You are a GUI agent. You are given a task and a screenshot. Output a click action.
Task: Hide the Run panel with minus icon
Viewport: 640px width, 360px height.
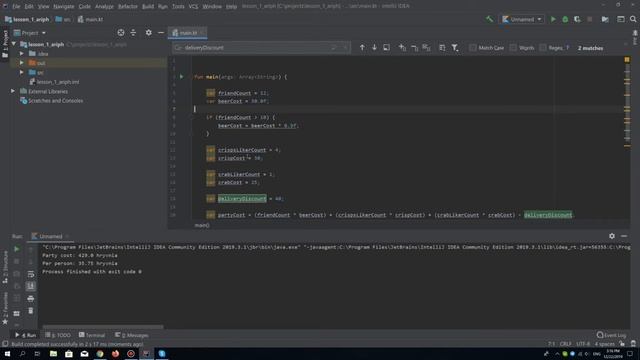624,236
